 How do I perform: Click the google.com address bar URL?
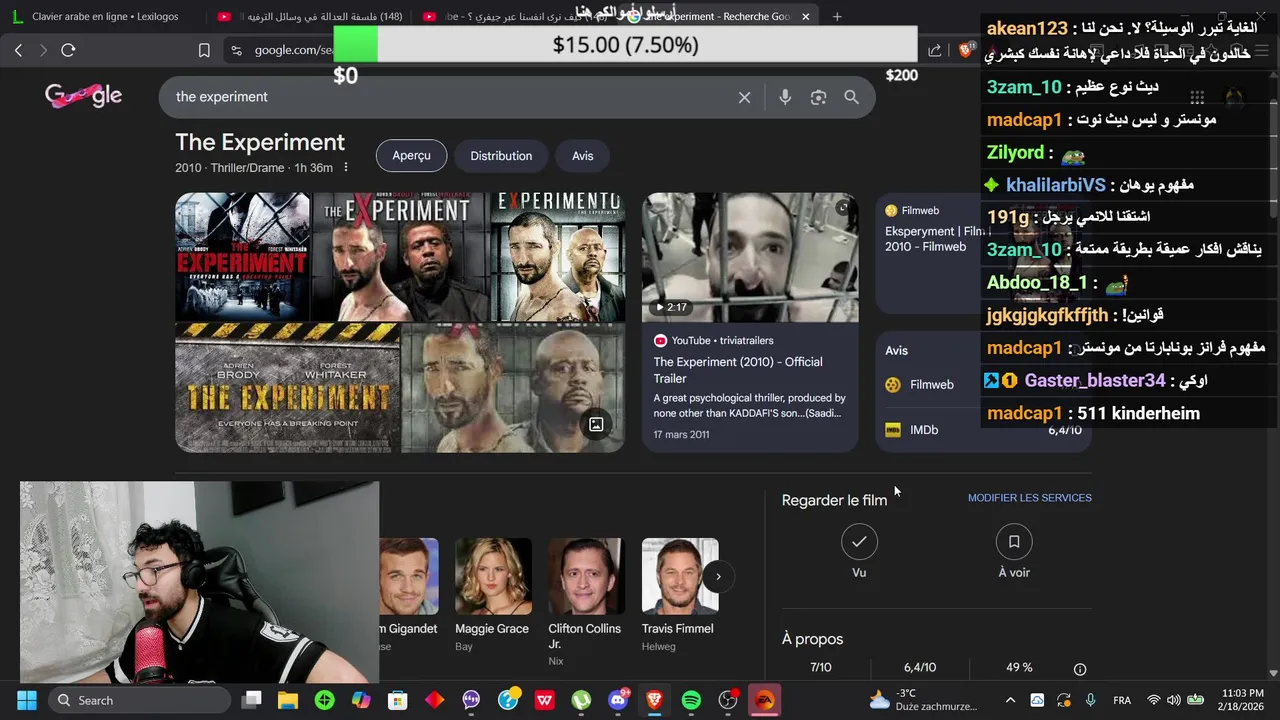(293, 50)
